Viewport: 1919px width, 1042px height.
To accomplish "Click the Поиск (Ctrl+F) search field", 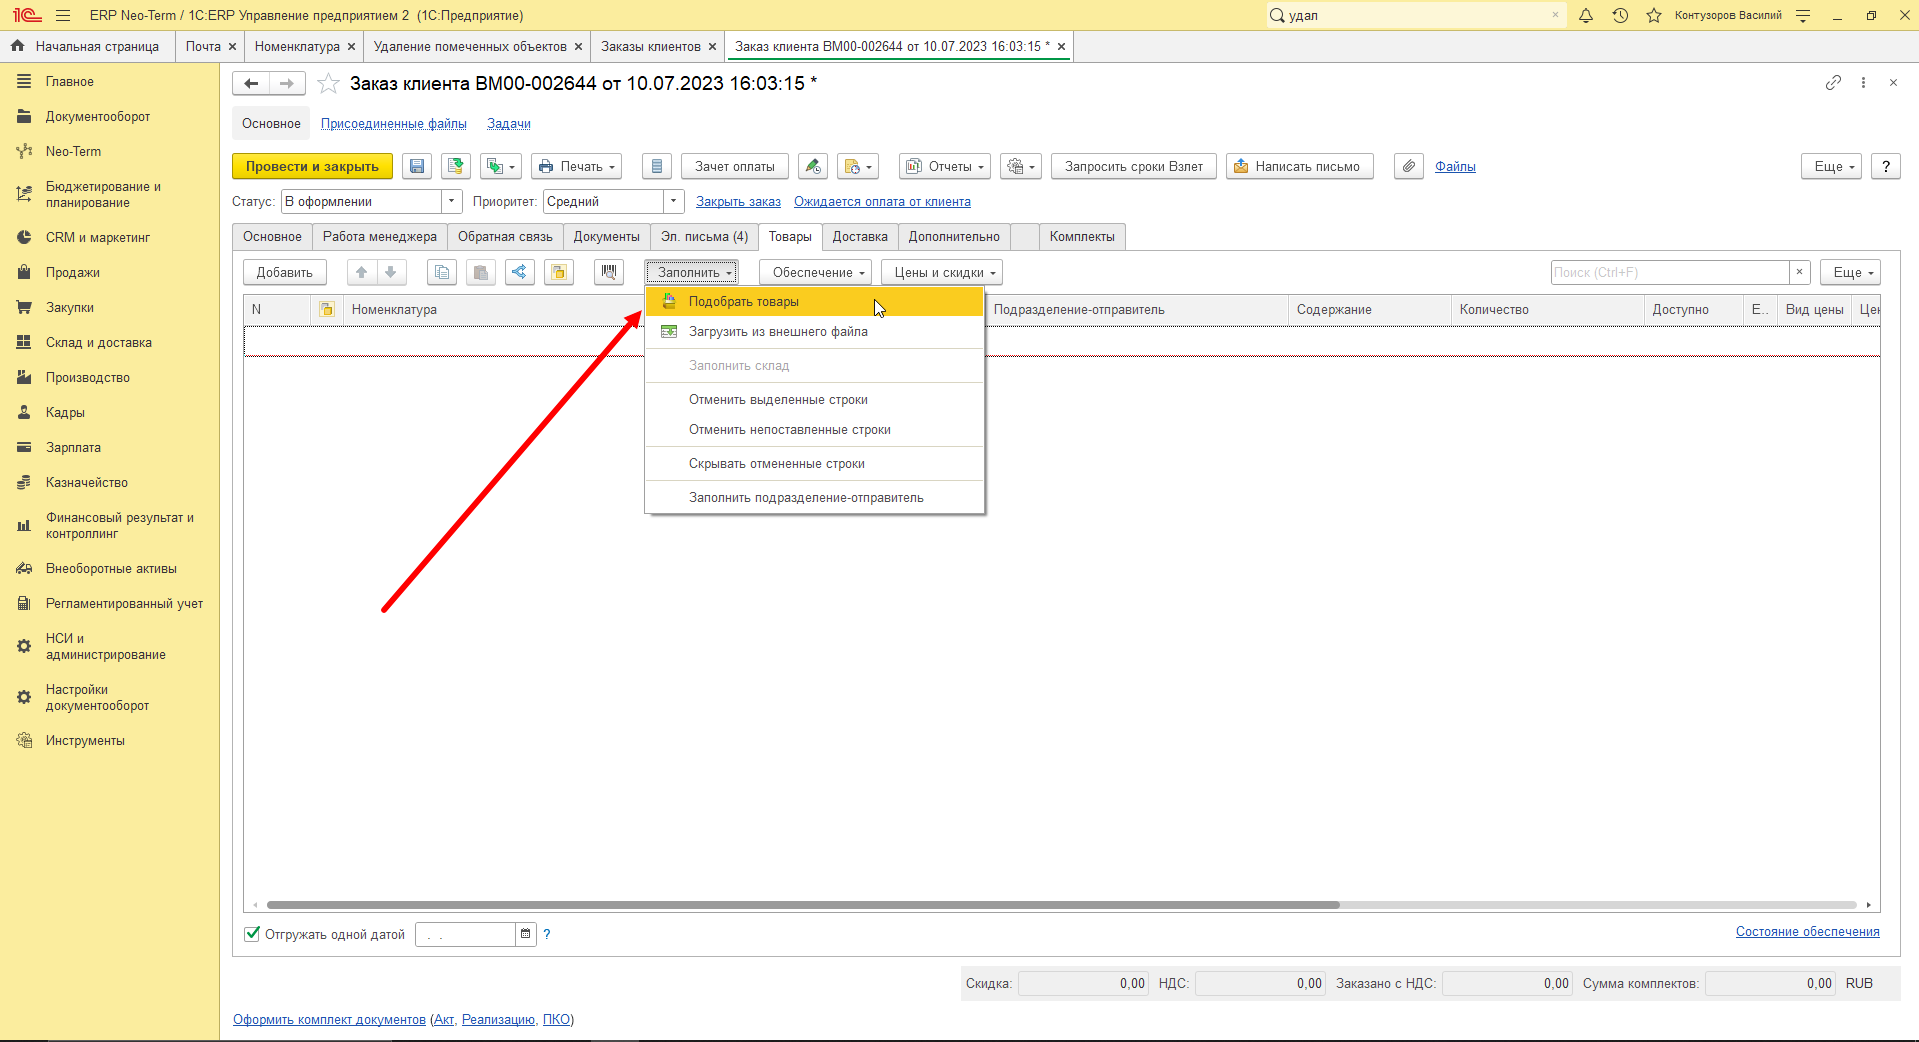I will pos(1670,272).
